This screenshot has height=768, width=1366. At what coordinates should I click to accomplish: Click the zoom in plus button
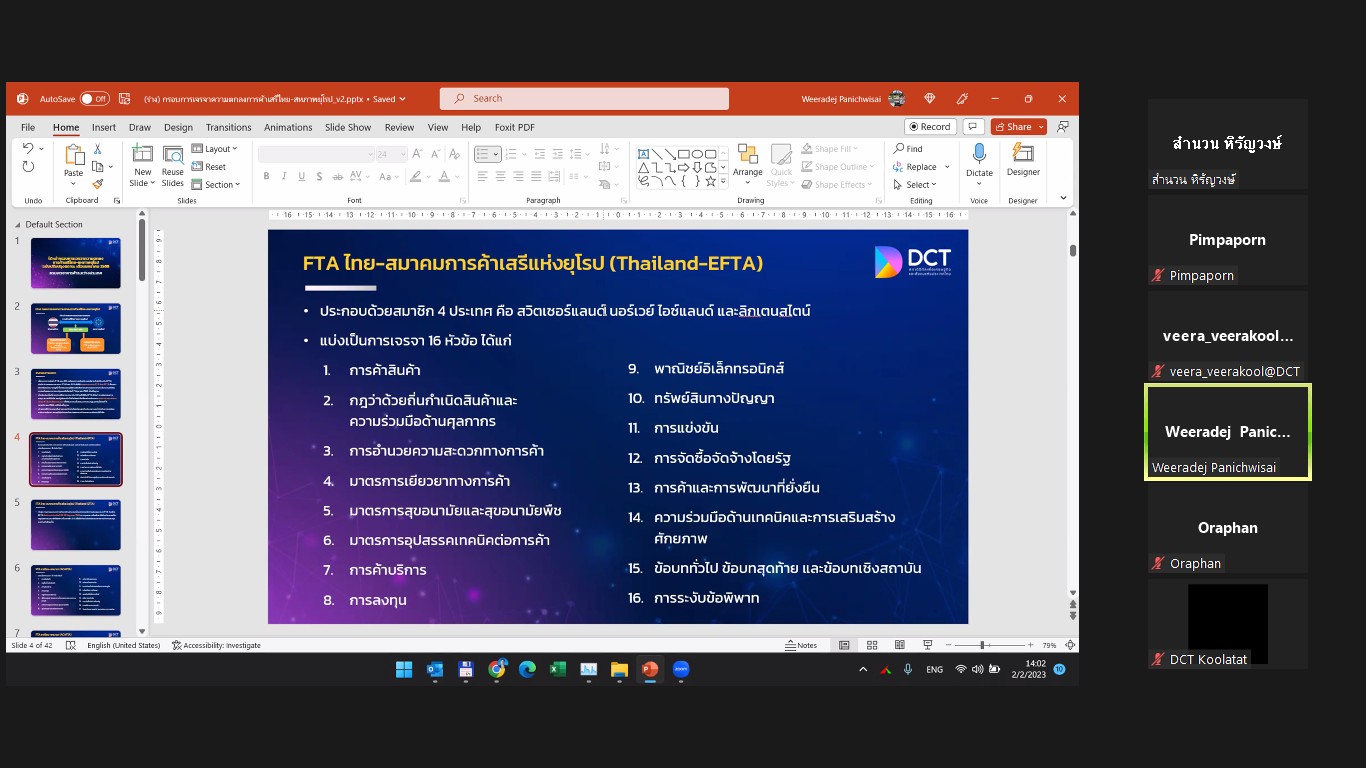pyautogui.click(x=1032, y=645)
